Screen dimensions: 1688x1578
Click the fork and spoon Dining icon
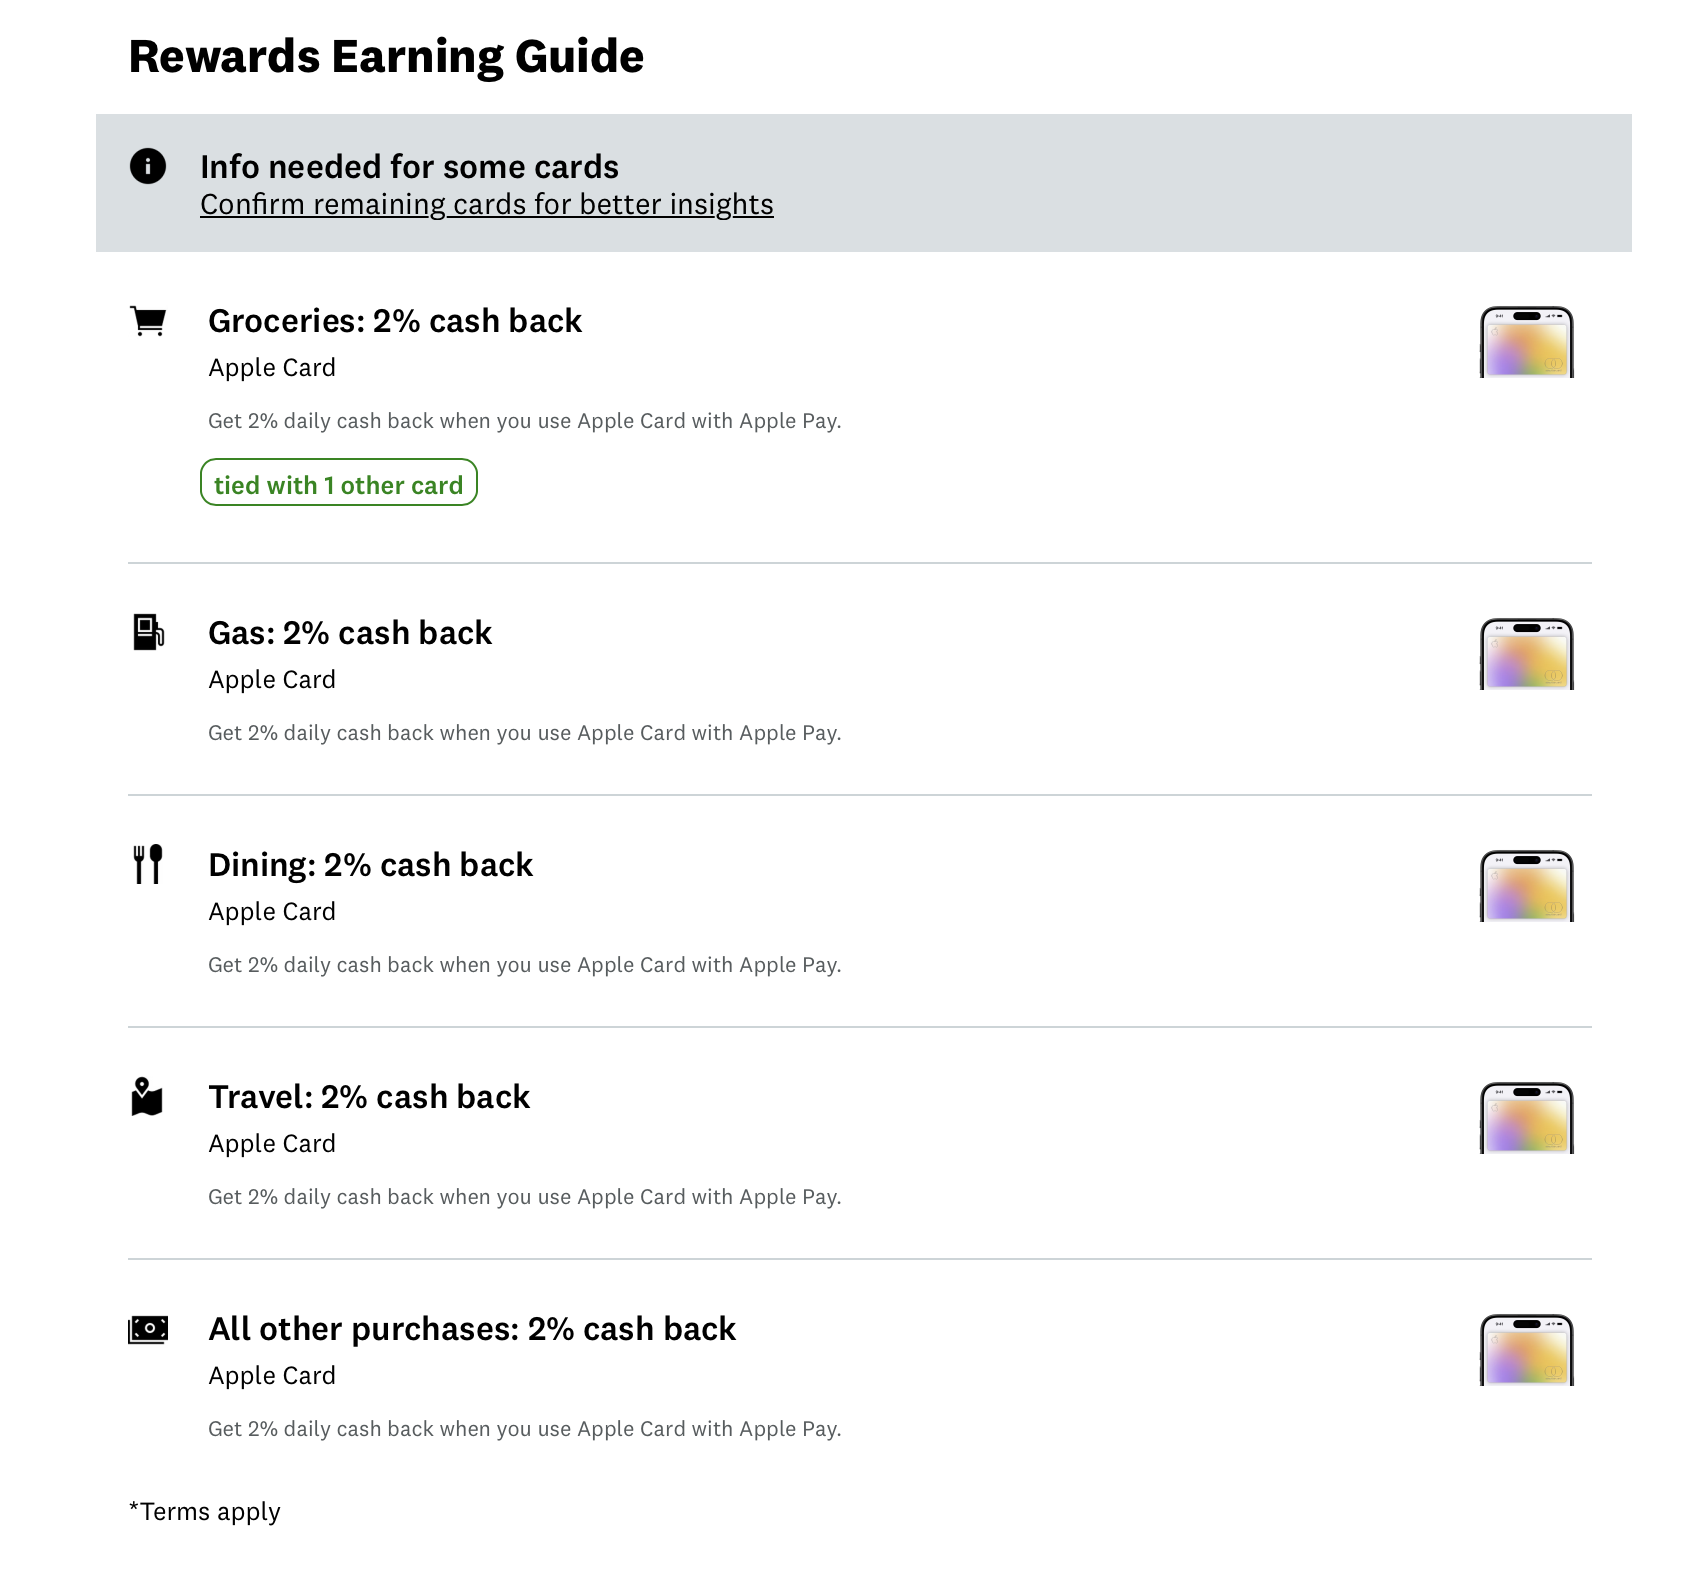[148, 864]
